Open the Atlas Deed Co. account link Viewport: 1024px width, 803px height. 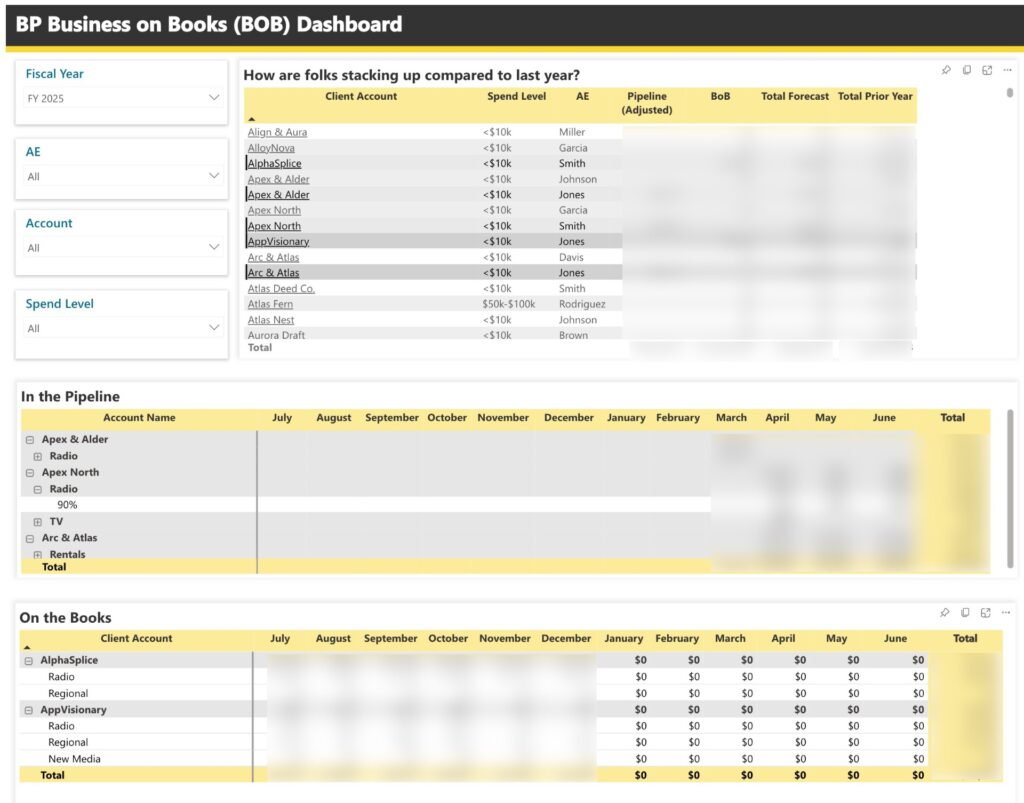pos(281,289)
